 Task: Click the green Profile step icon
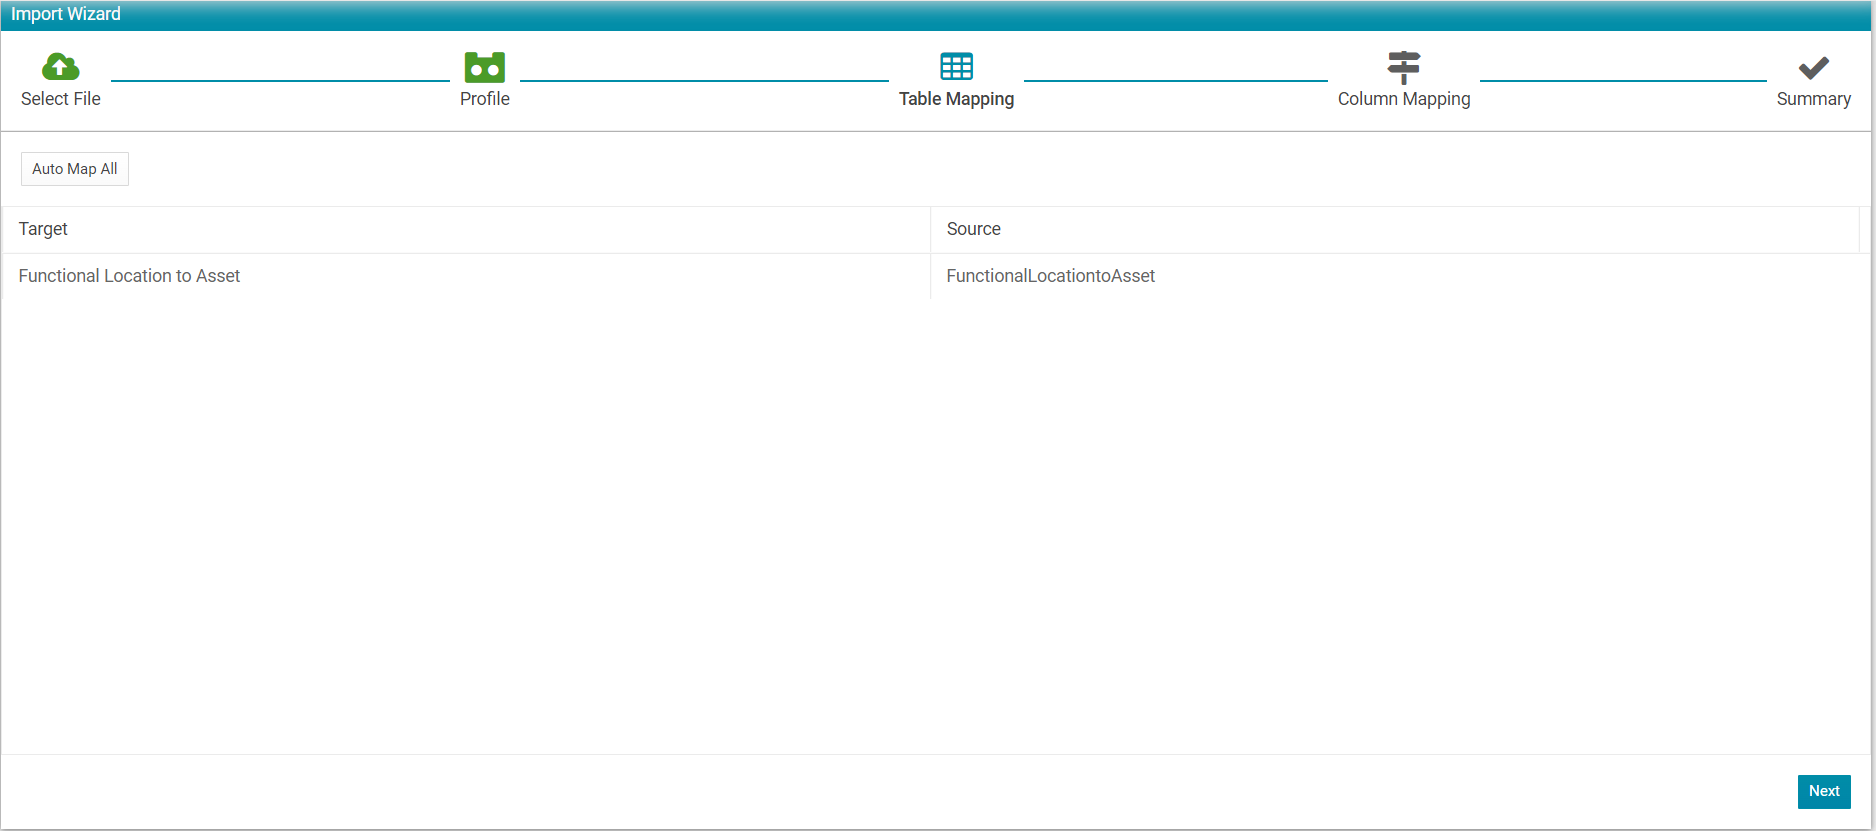(485, 67)
